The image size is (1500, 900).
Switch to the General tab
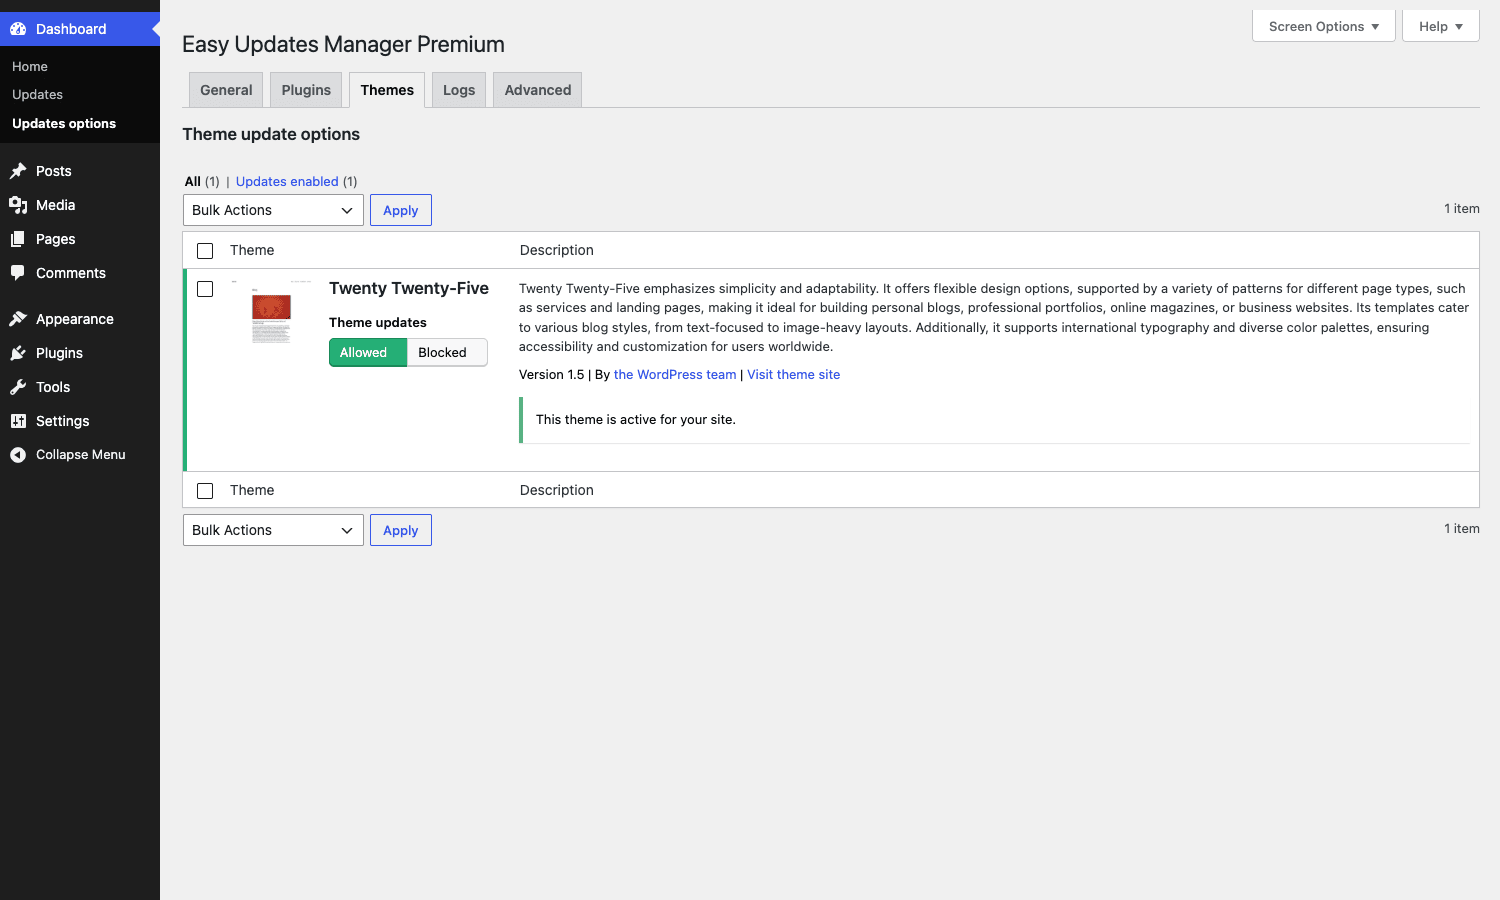(x=226, y=90)
